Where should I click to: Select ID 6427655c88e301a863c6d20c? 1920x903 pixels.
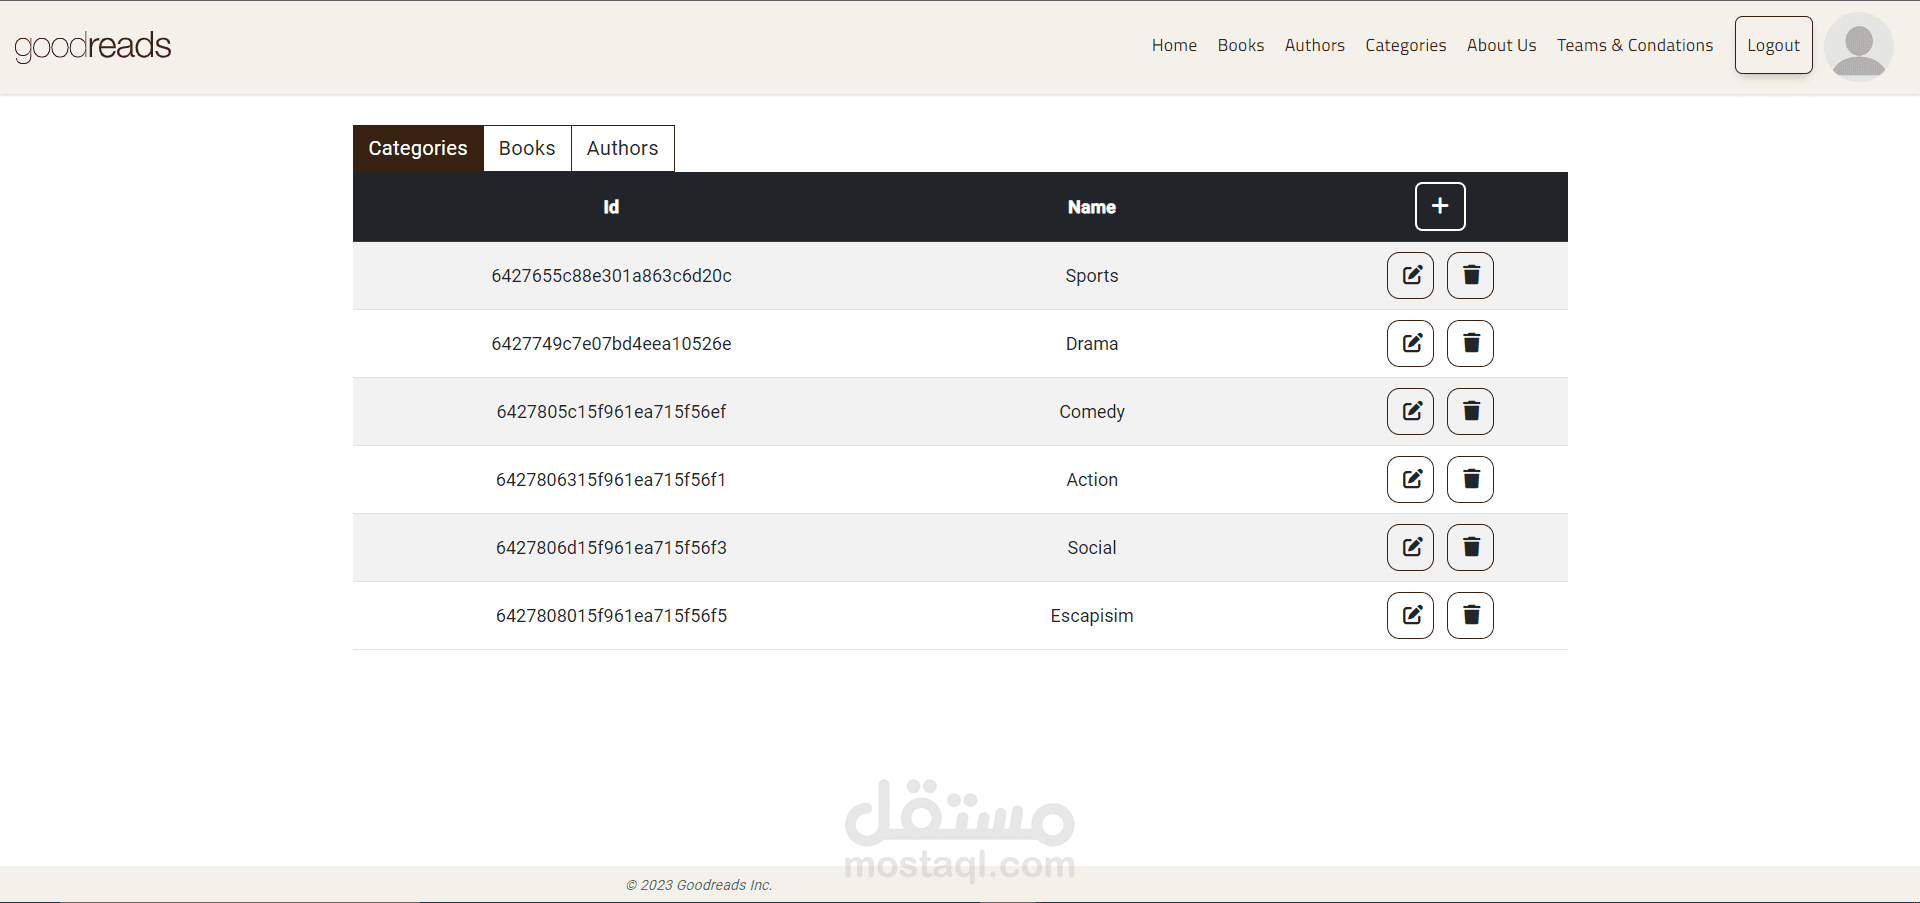tap(611, 276)
